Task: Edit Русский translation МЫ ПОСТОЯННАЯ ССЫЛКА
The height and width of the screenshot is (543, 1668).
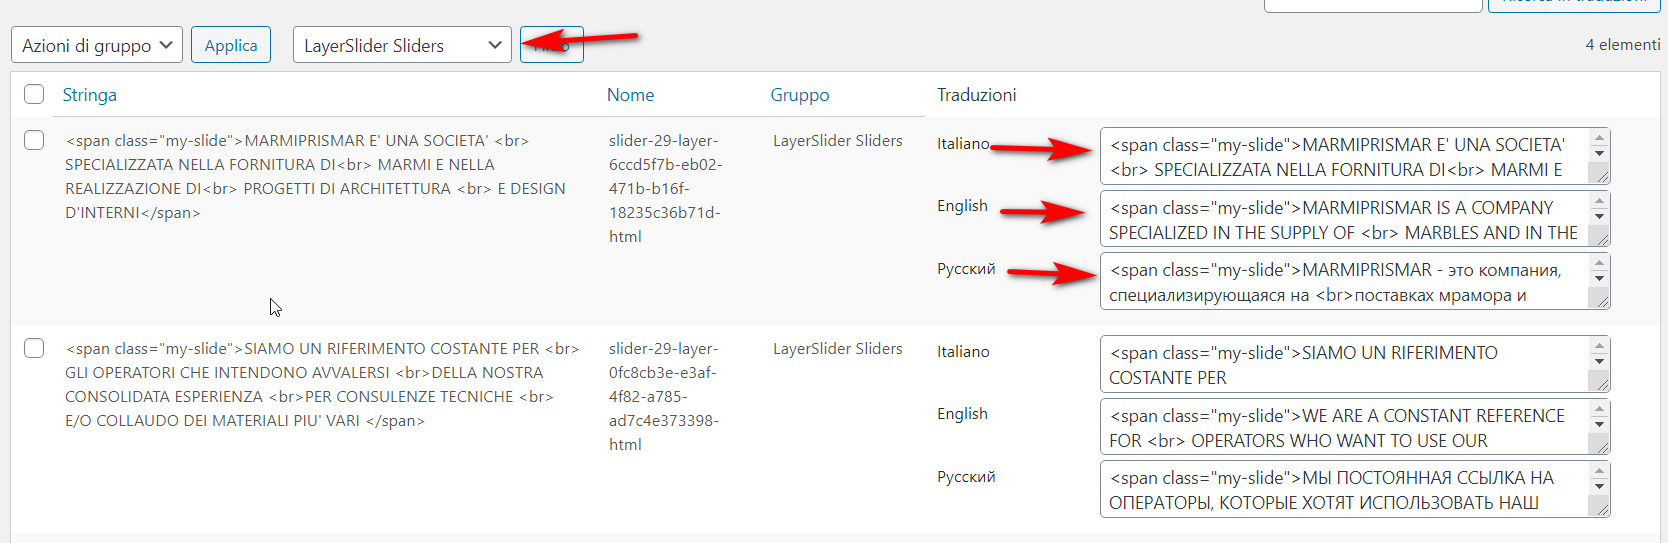Action: pyautogui.click(x=1355, y=489)
